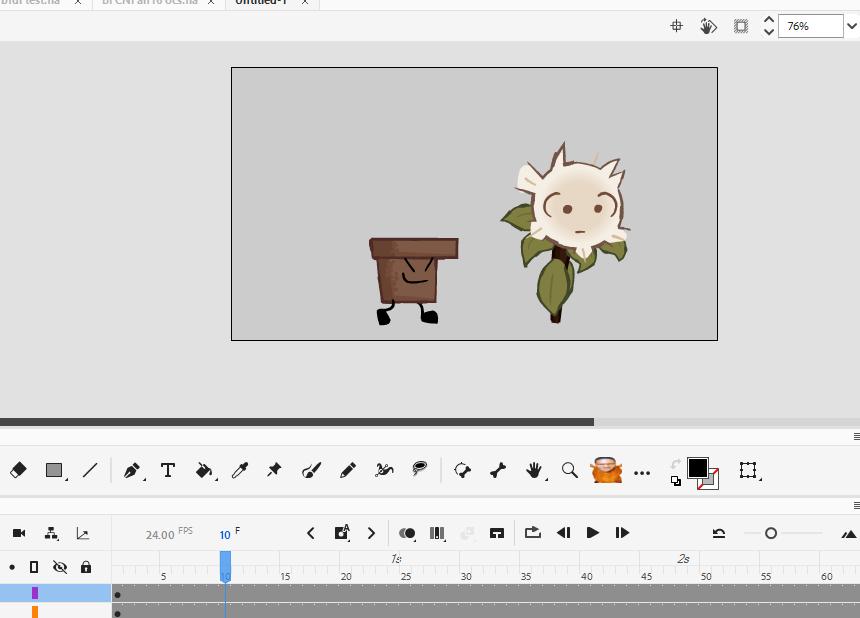Image resolution: width=860 pixels, height=618 pixels.
Task: Select the Bind tool icon
Action: click(x=462, y=470)
